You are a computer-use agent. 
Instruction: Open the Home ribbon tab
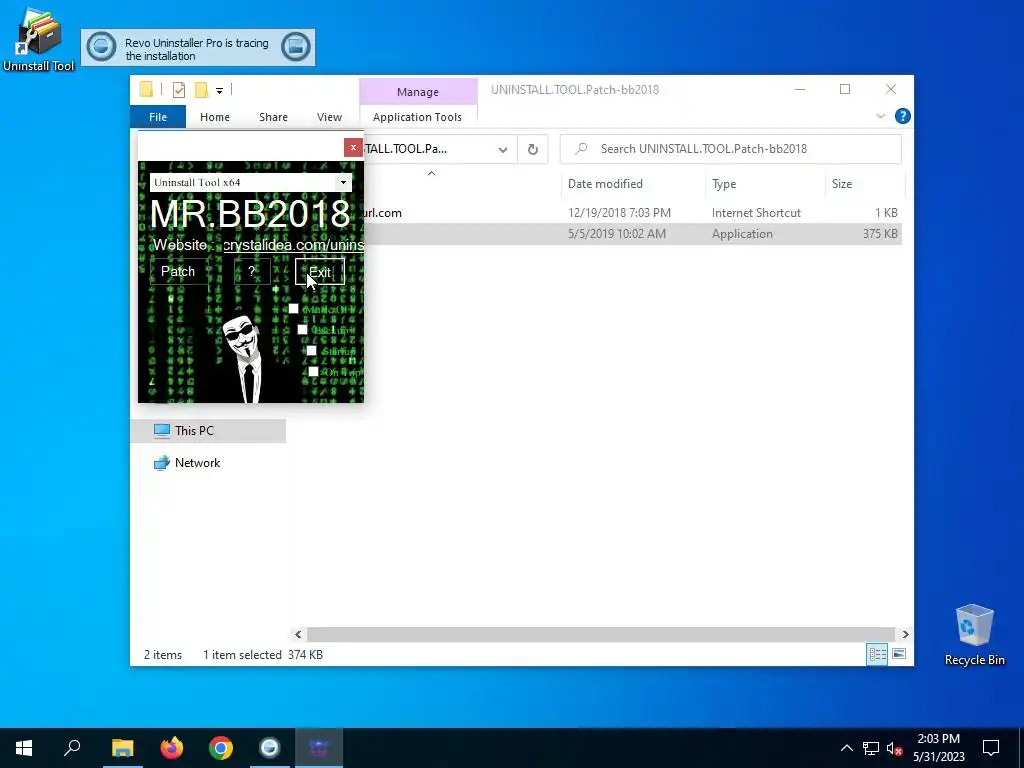click(215, 117)
